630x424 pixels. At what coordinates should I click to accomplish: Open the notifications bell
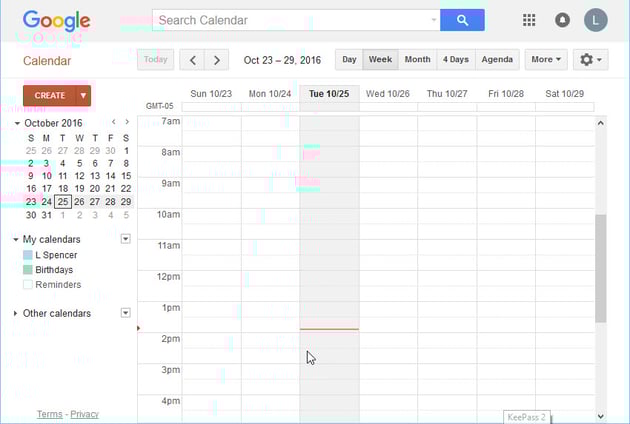[562, 20]
